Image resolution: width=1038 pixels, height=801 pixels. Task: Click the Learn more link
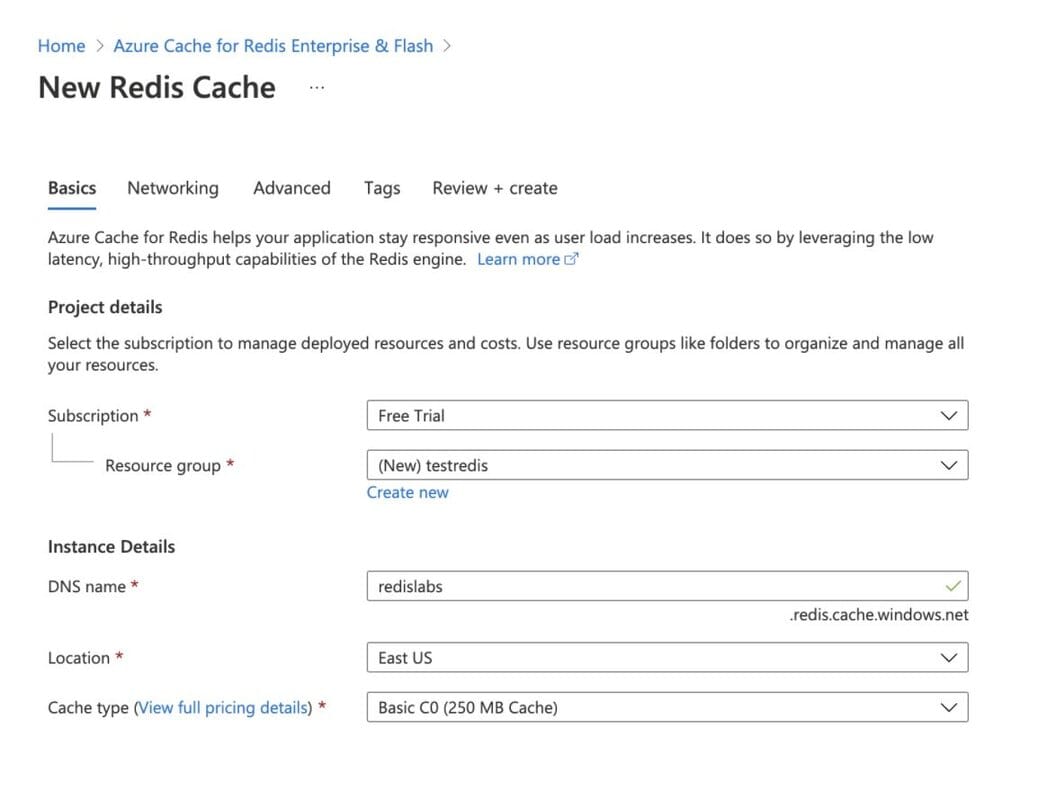517,258
